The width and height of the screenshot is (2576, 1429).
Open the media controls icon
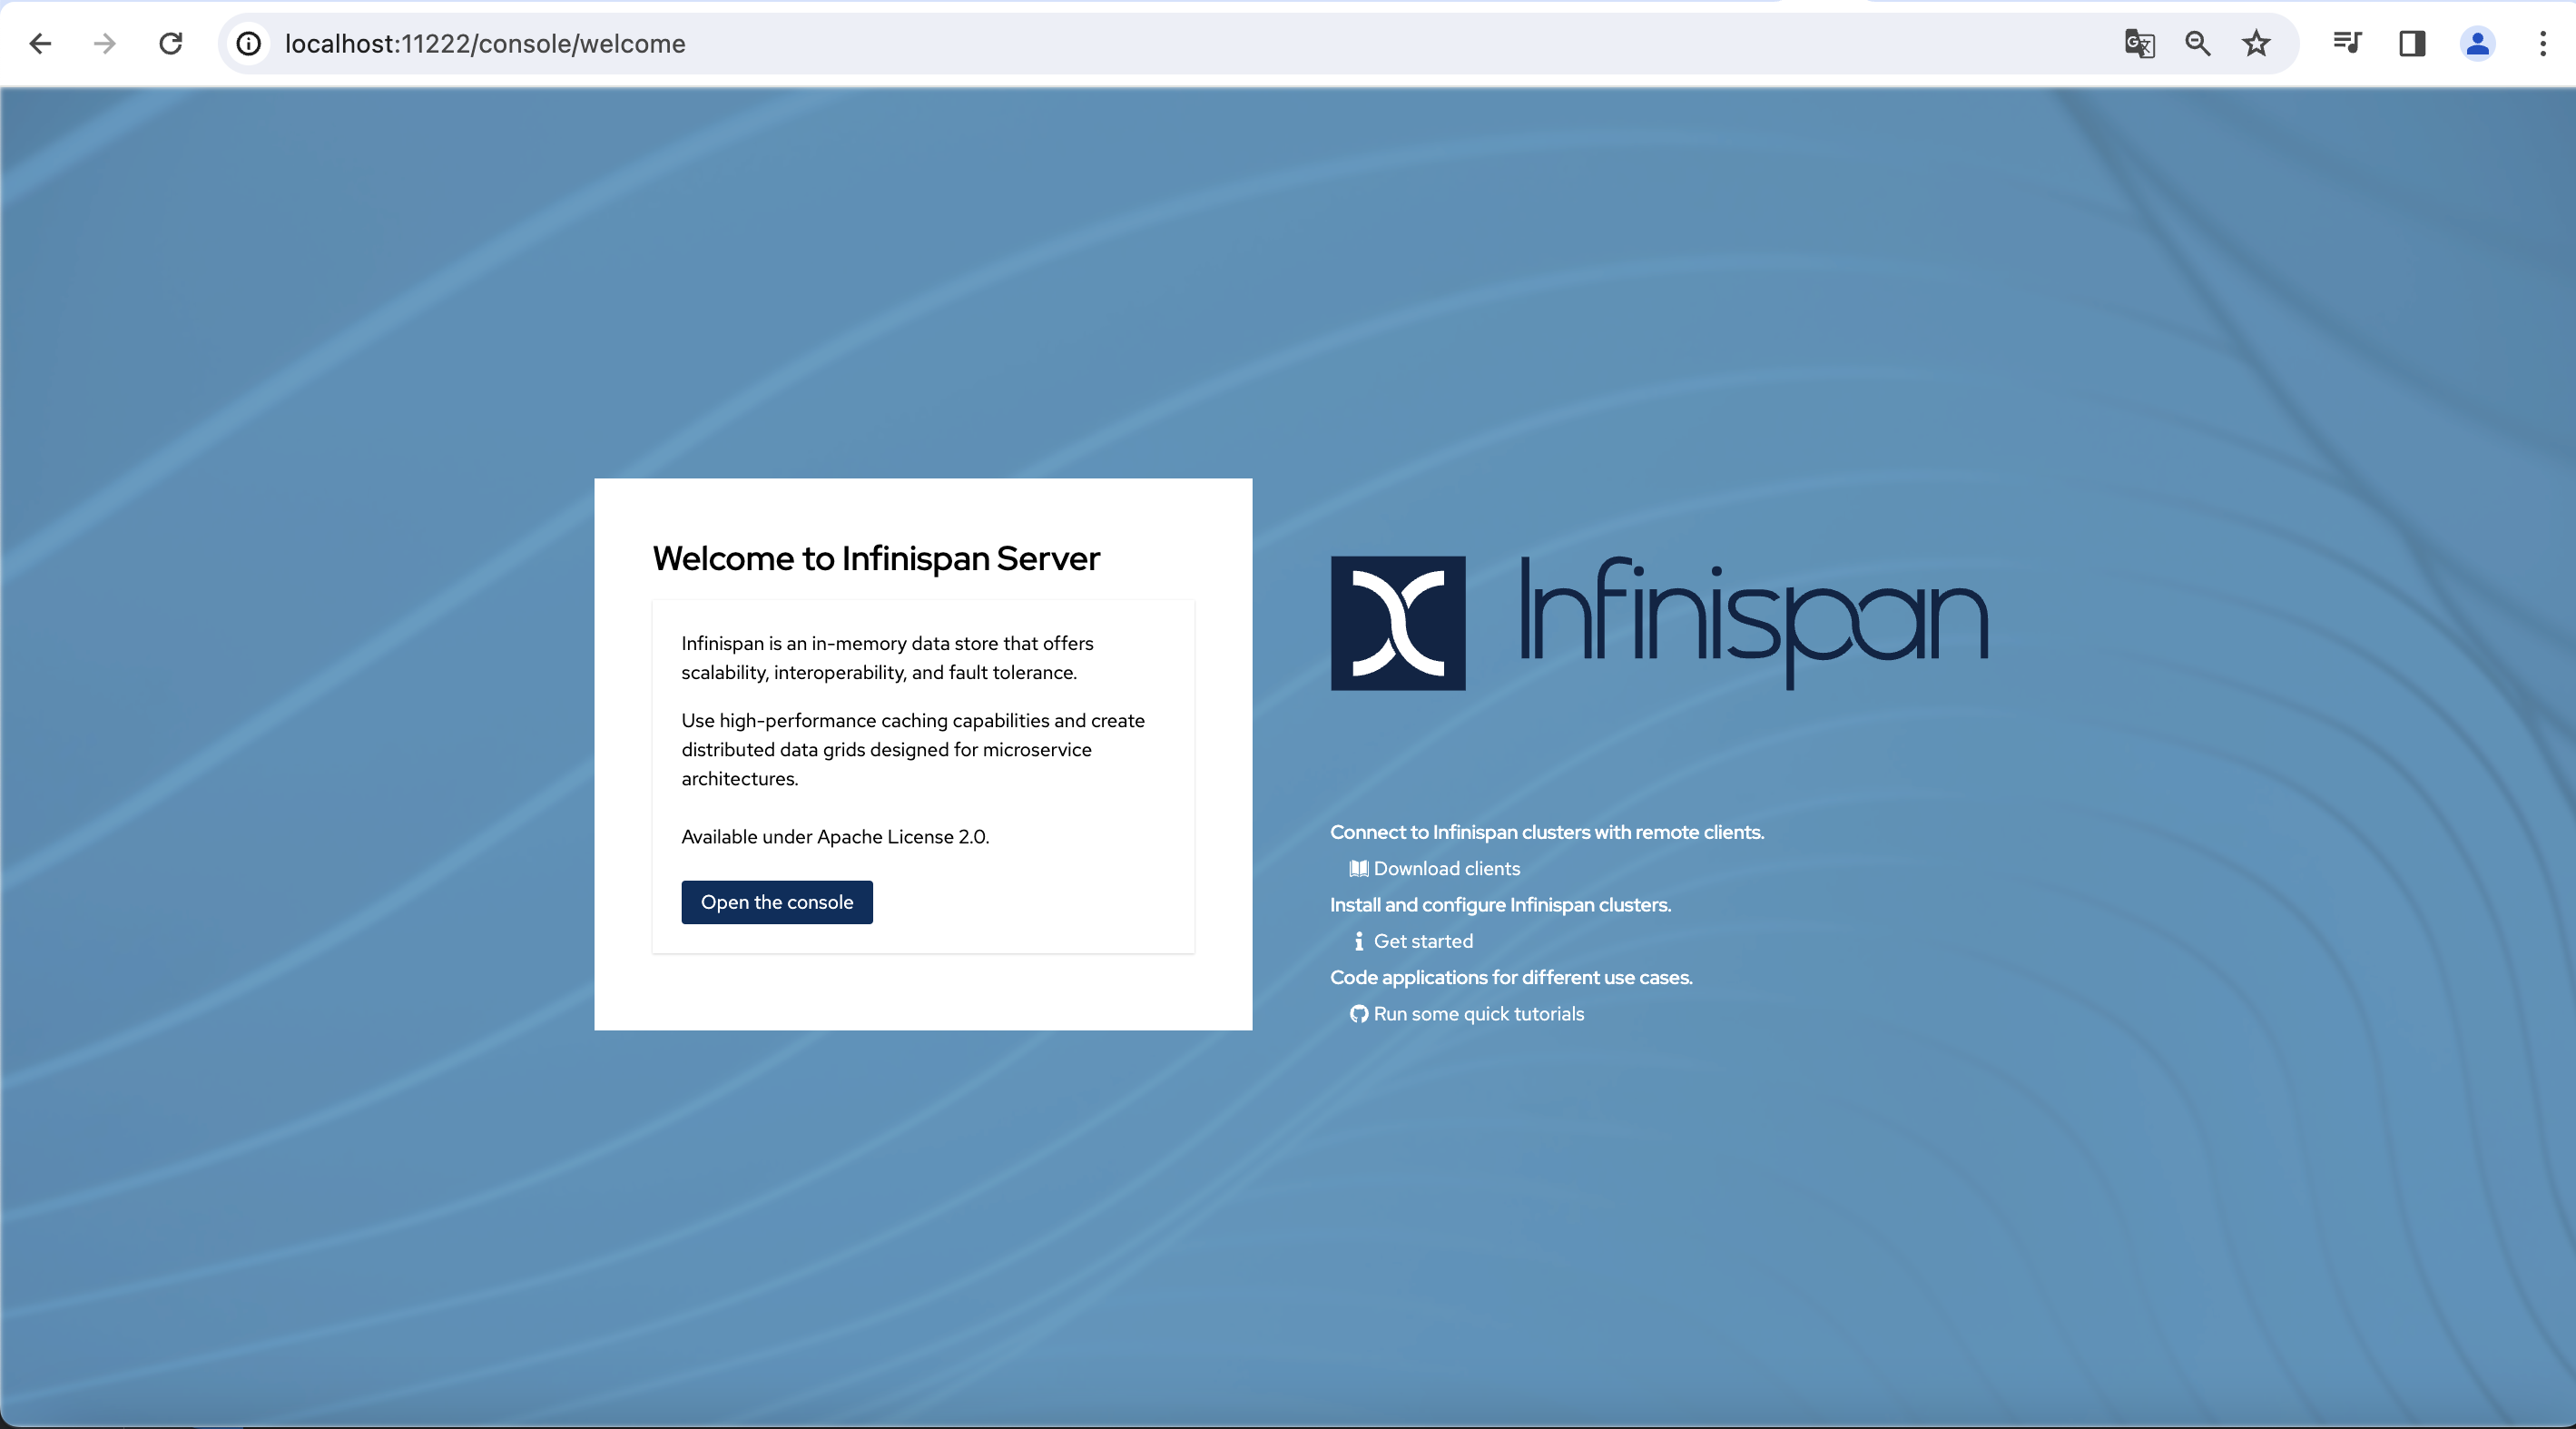pyautogui.click(x=2346, y=44)
